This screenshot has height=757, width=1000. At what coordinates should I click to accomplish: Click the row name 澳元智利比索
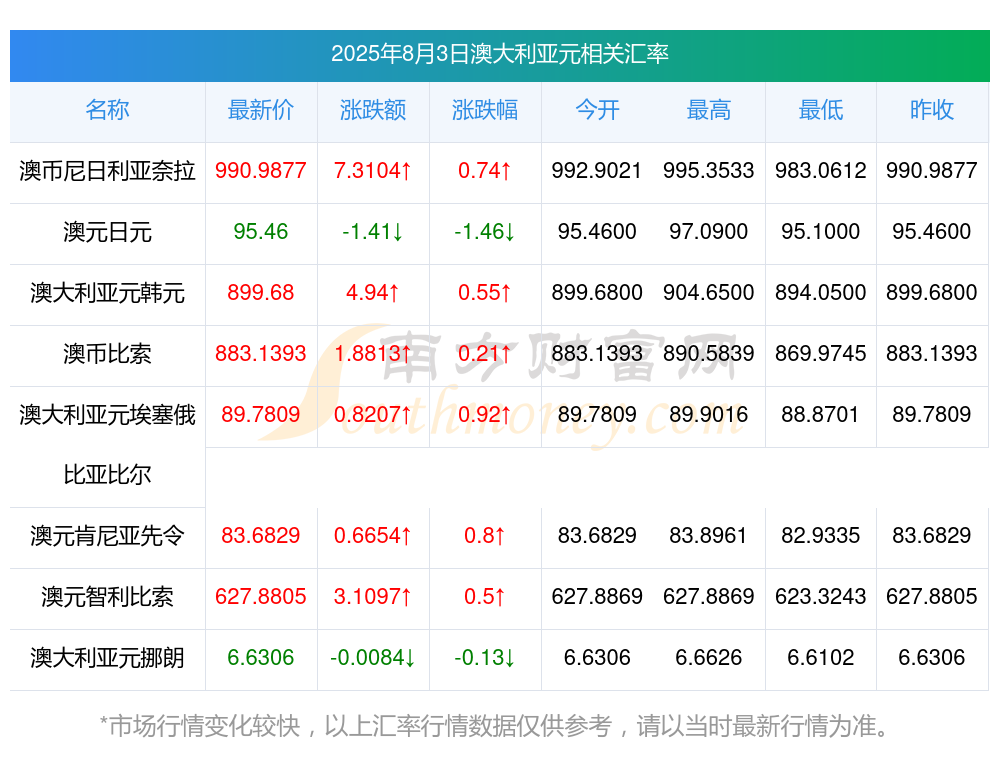[107, 598]
